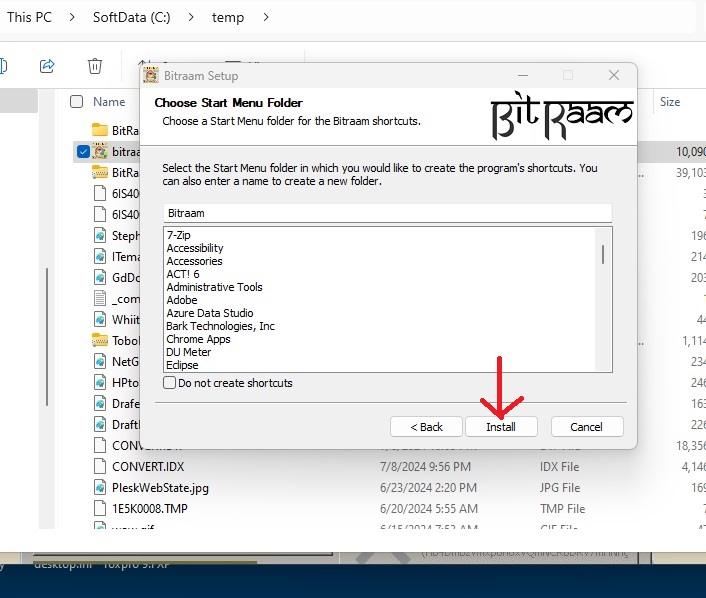Click 'This PC' in the address bar

(29, 17)
